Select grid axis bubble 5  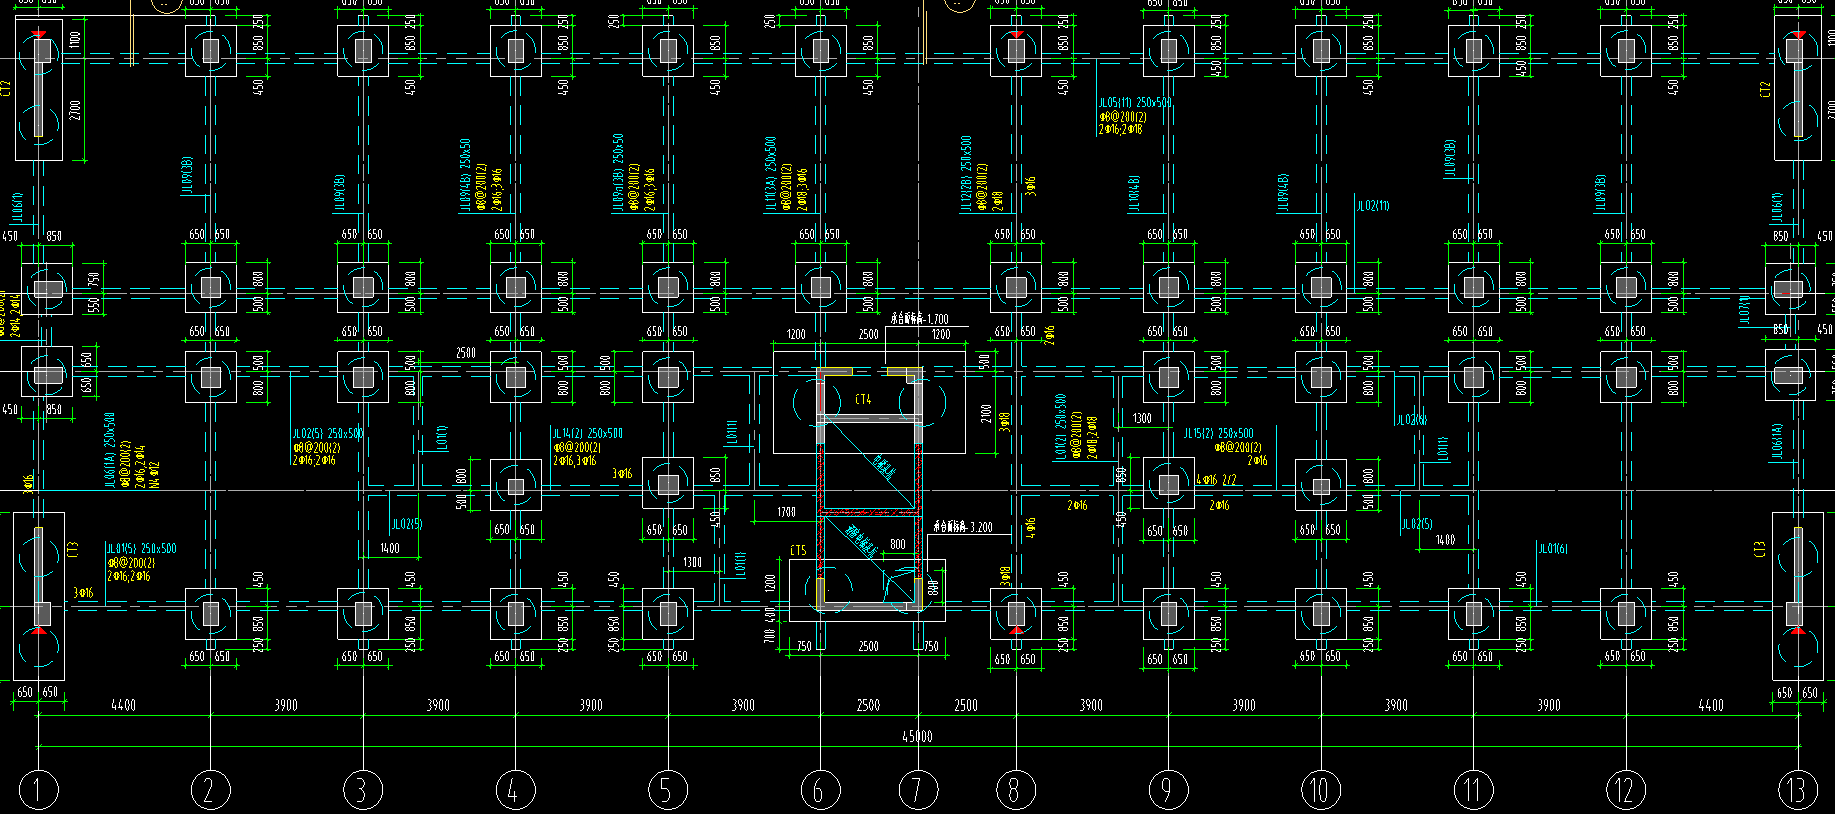pyautogui.click(x=667, y=790)
